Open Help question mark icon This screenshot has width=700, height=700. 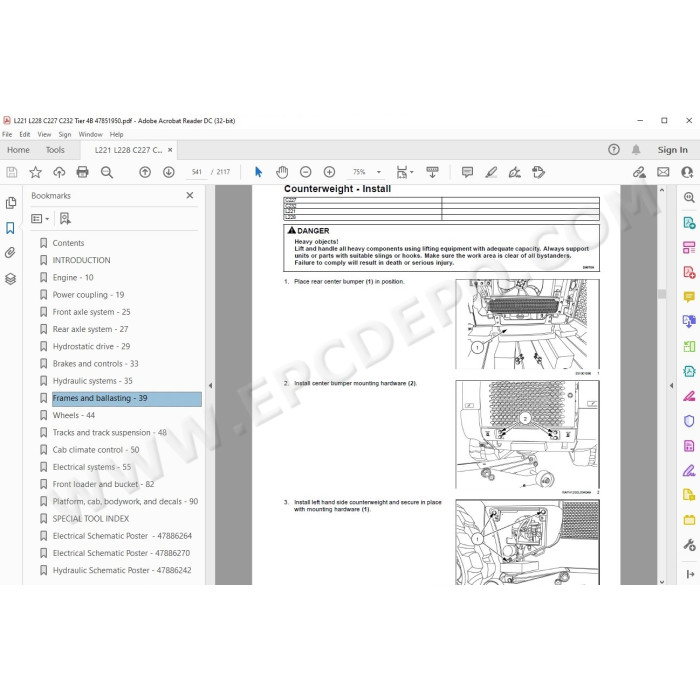point(614,150)
